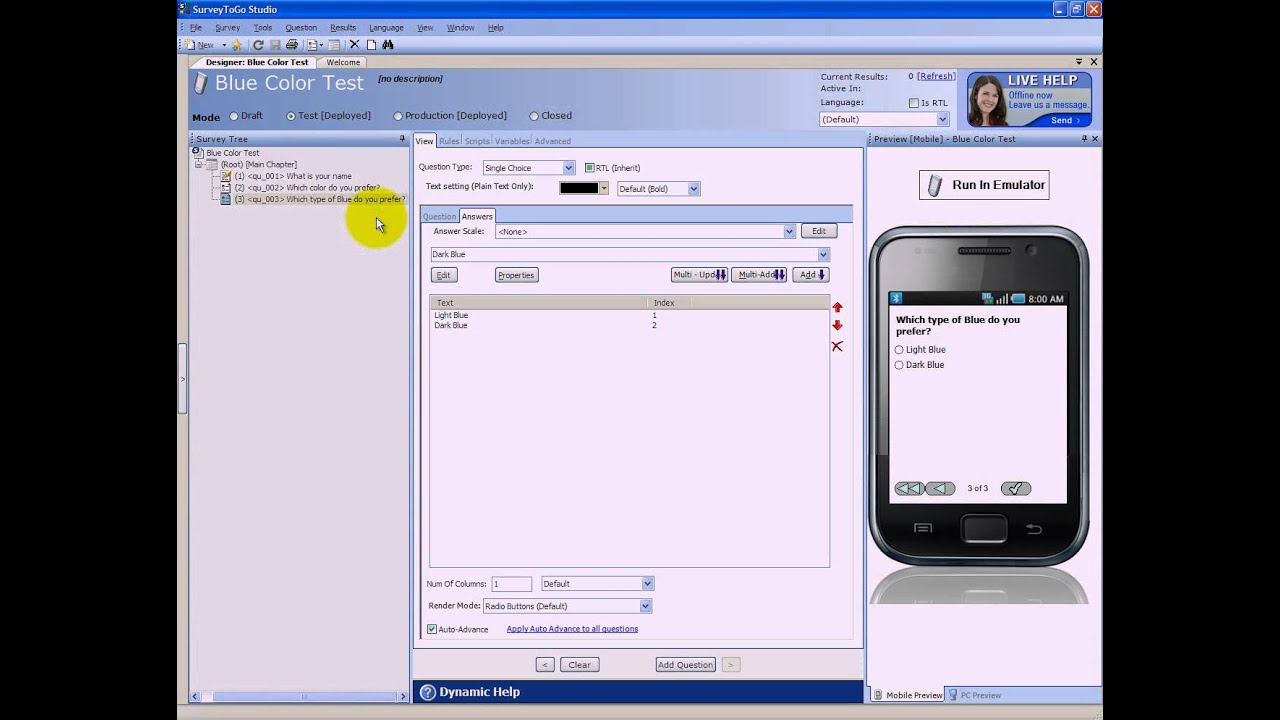Viewport: 1280px width, 720px height.
Task: Click the Refresh link beside Current Results
Action: (936, 76)
